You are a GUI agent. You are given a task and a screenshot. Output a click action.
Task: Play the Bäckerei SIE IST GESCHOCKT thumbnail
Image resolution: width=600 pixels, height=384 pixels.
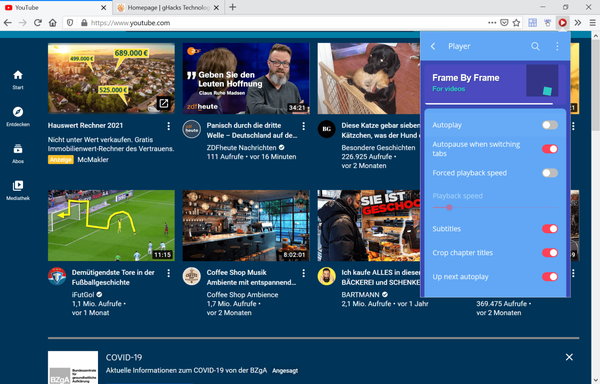(x=368, y=226)
